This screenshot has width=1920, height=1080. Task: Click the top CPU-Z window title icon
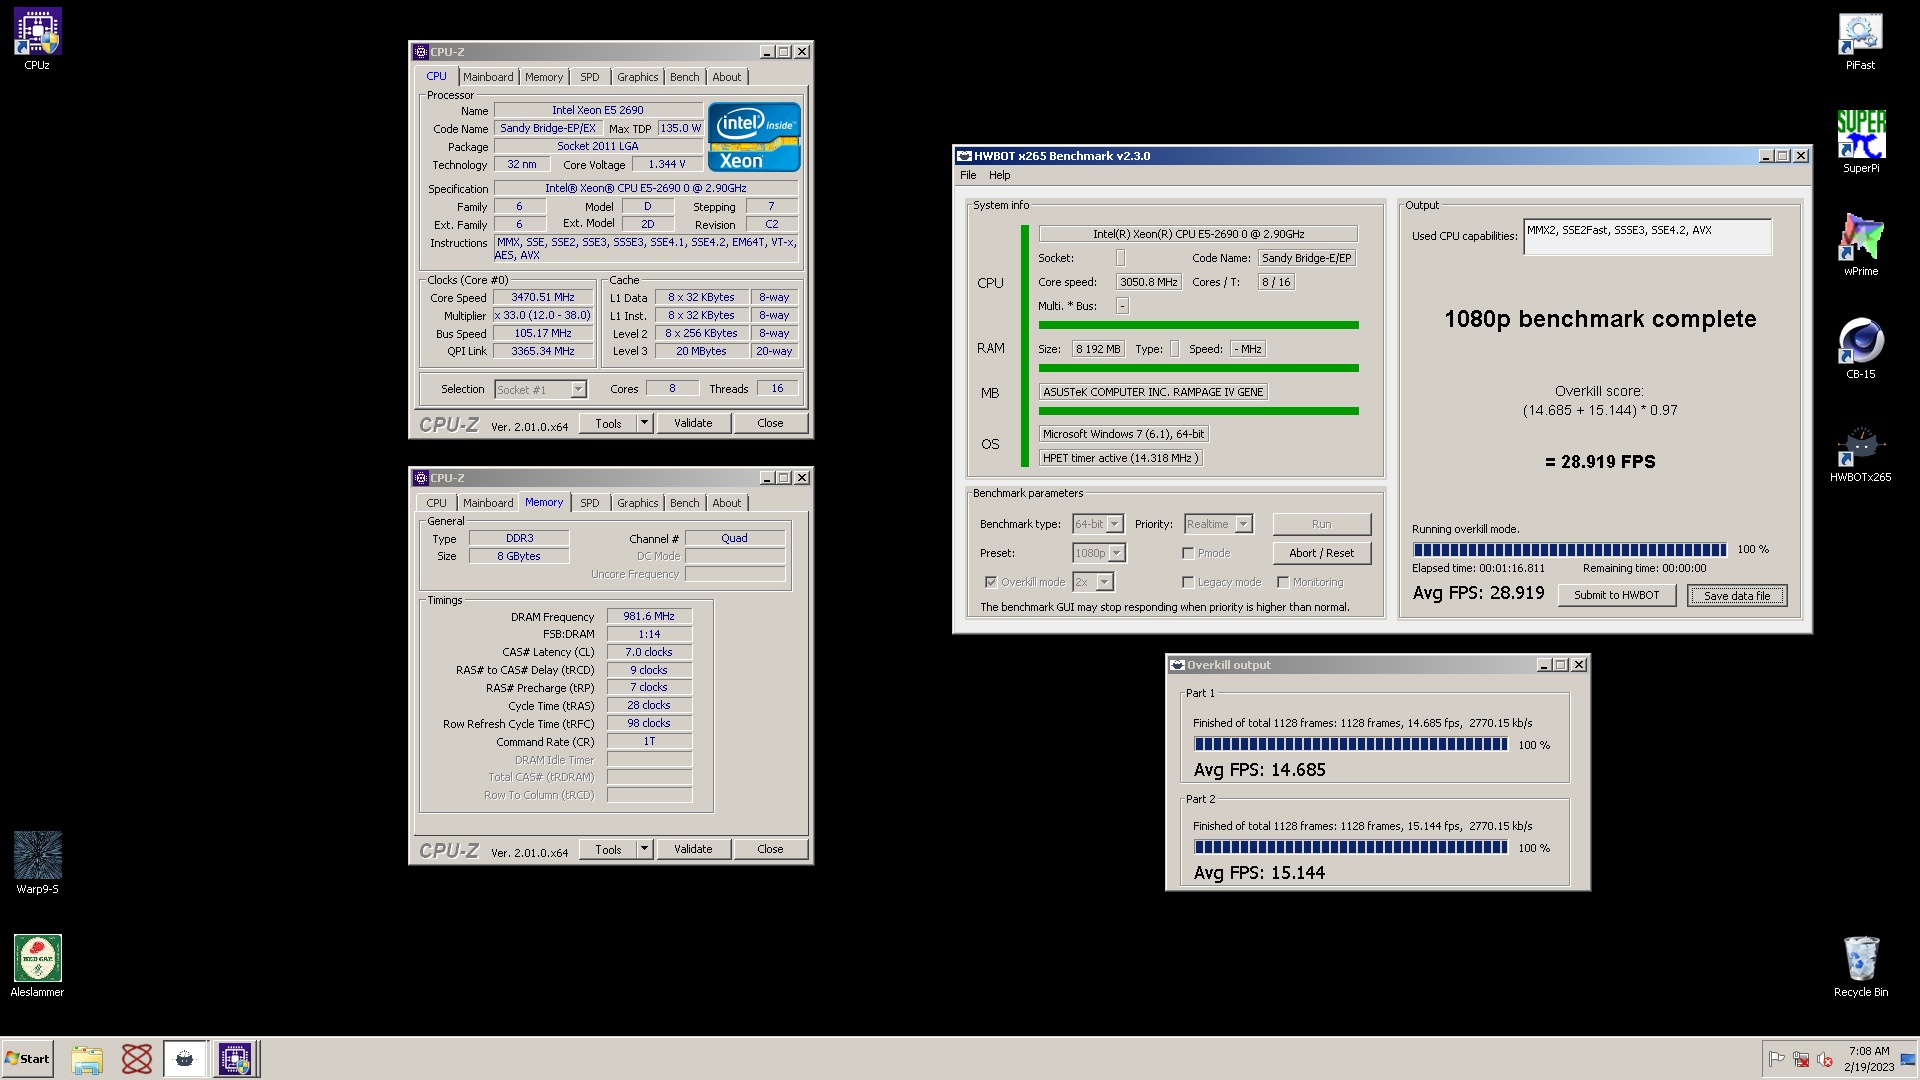click(x=421, y=52)
